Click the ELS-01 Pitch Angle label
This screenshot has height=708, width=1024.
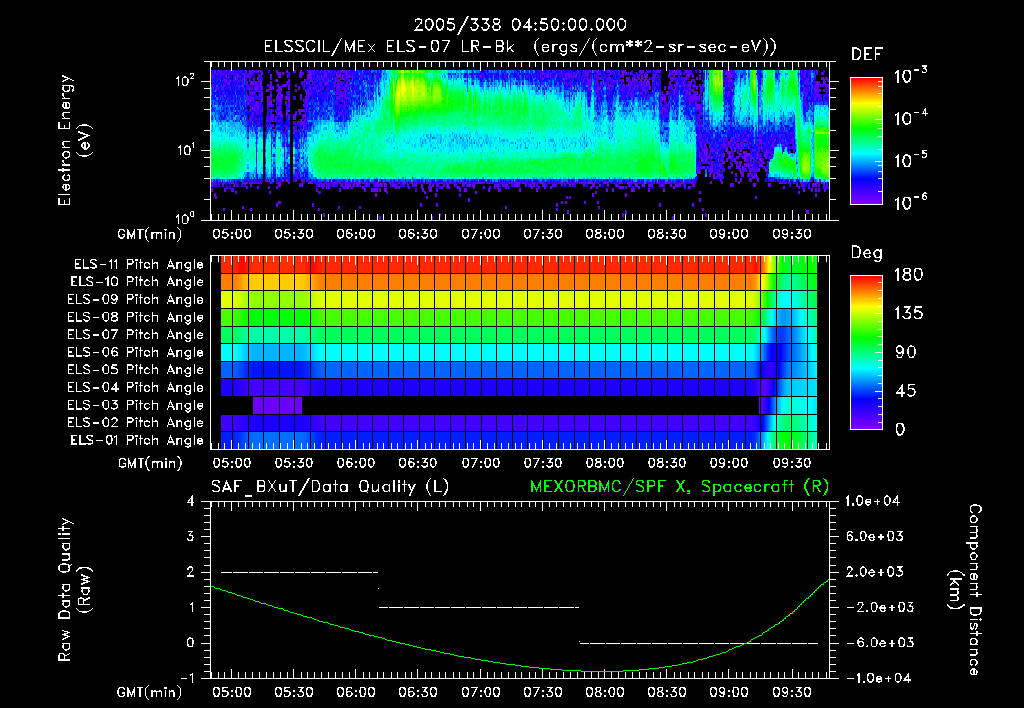136,440
